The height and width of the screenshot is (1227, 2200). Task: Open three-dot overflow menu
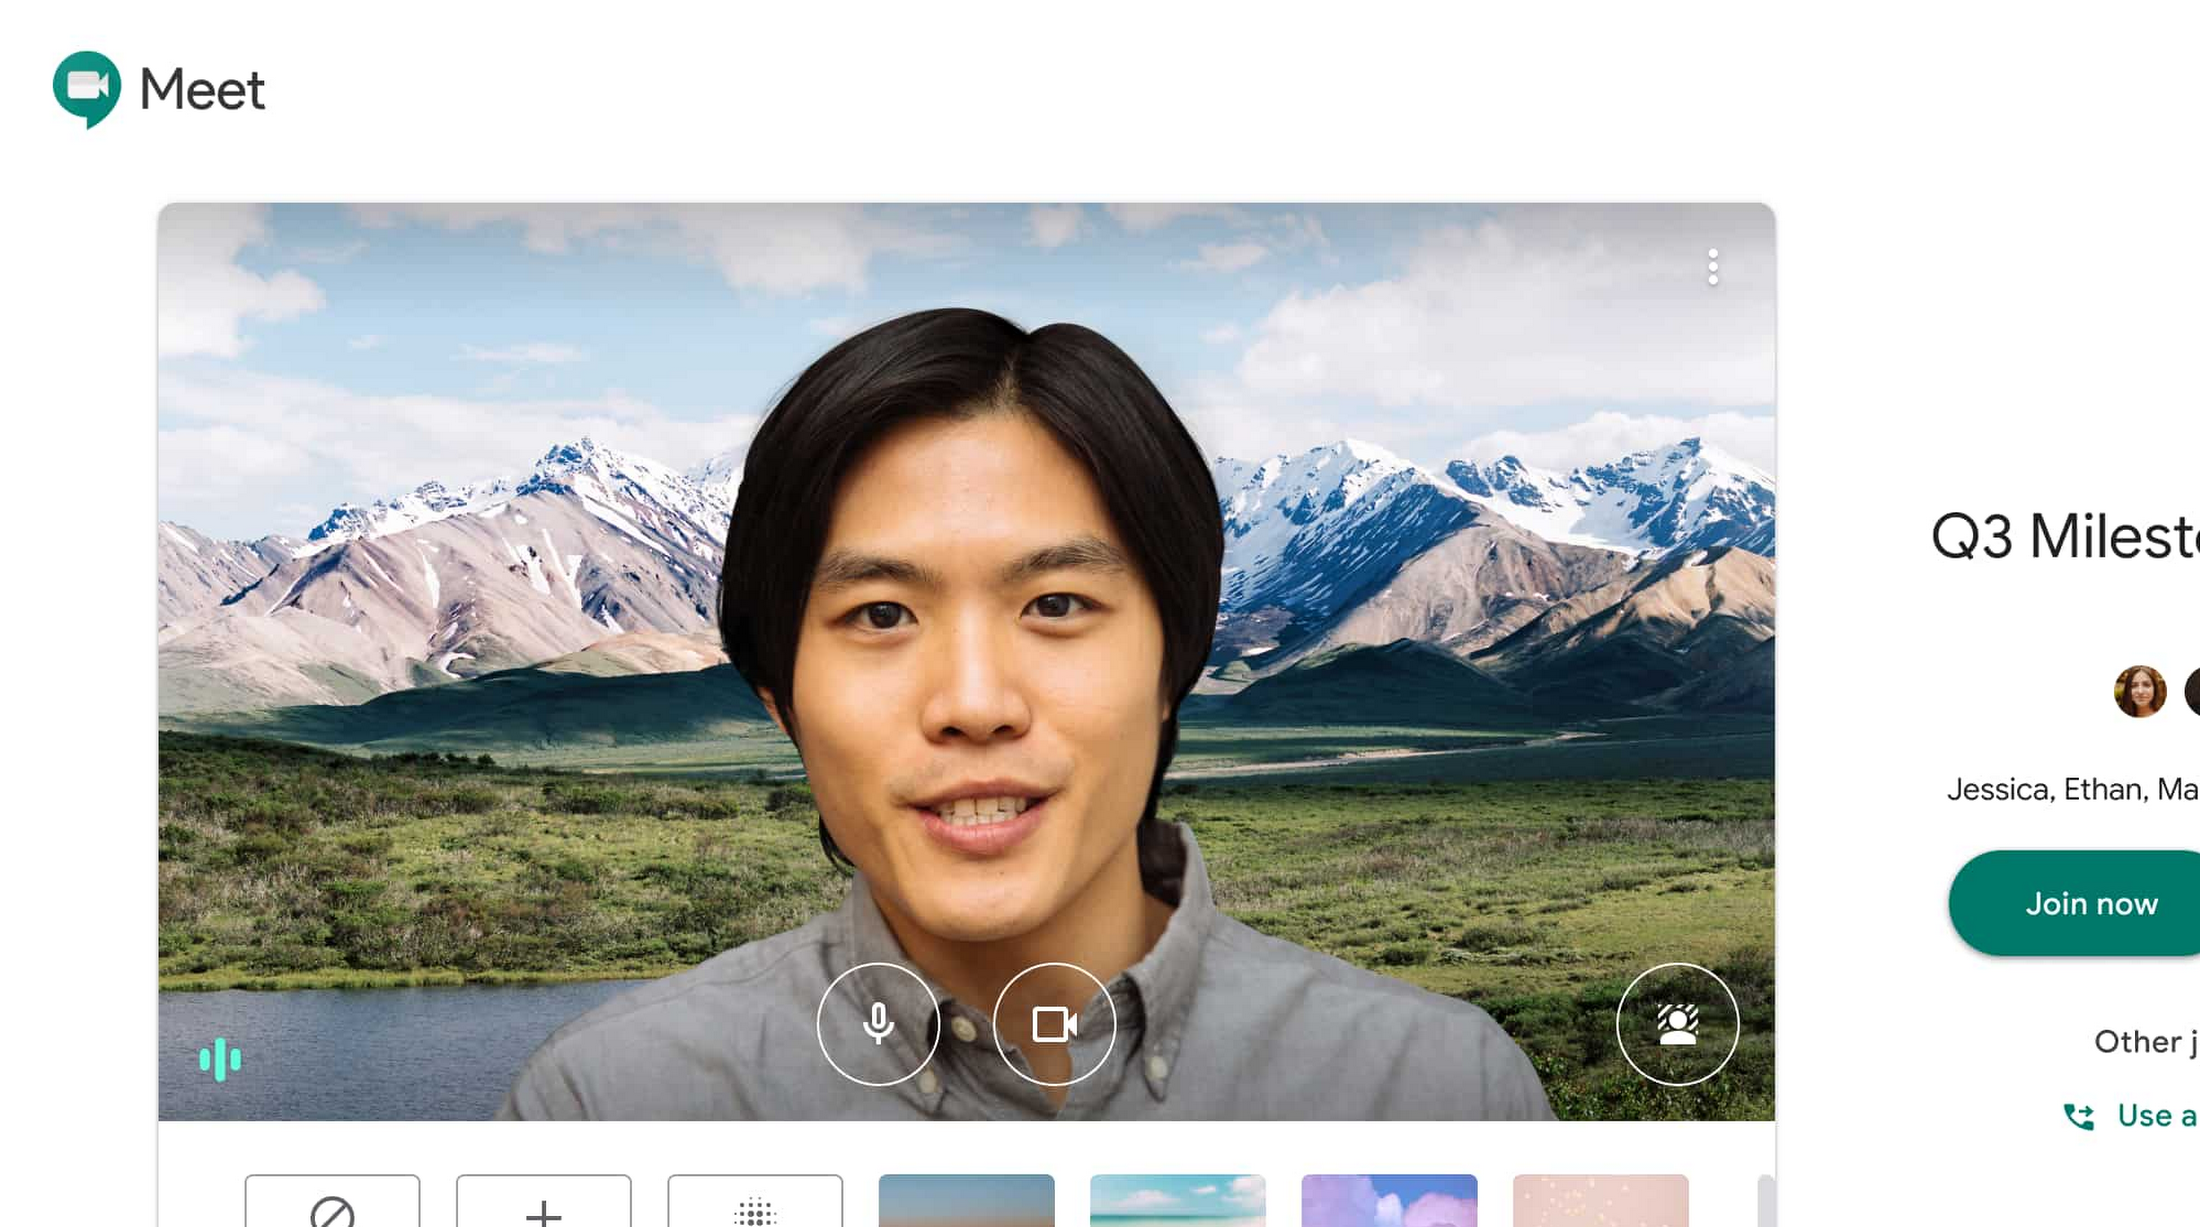pyautogui.click(x=1713, y=264)
